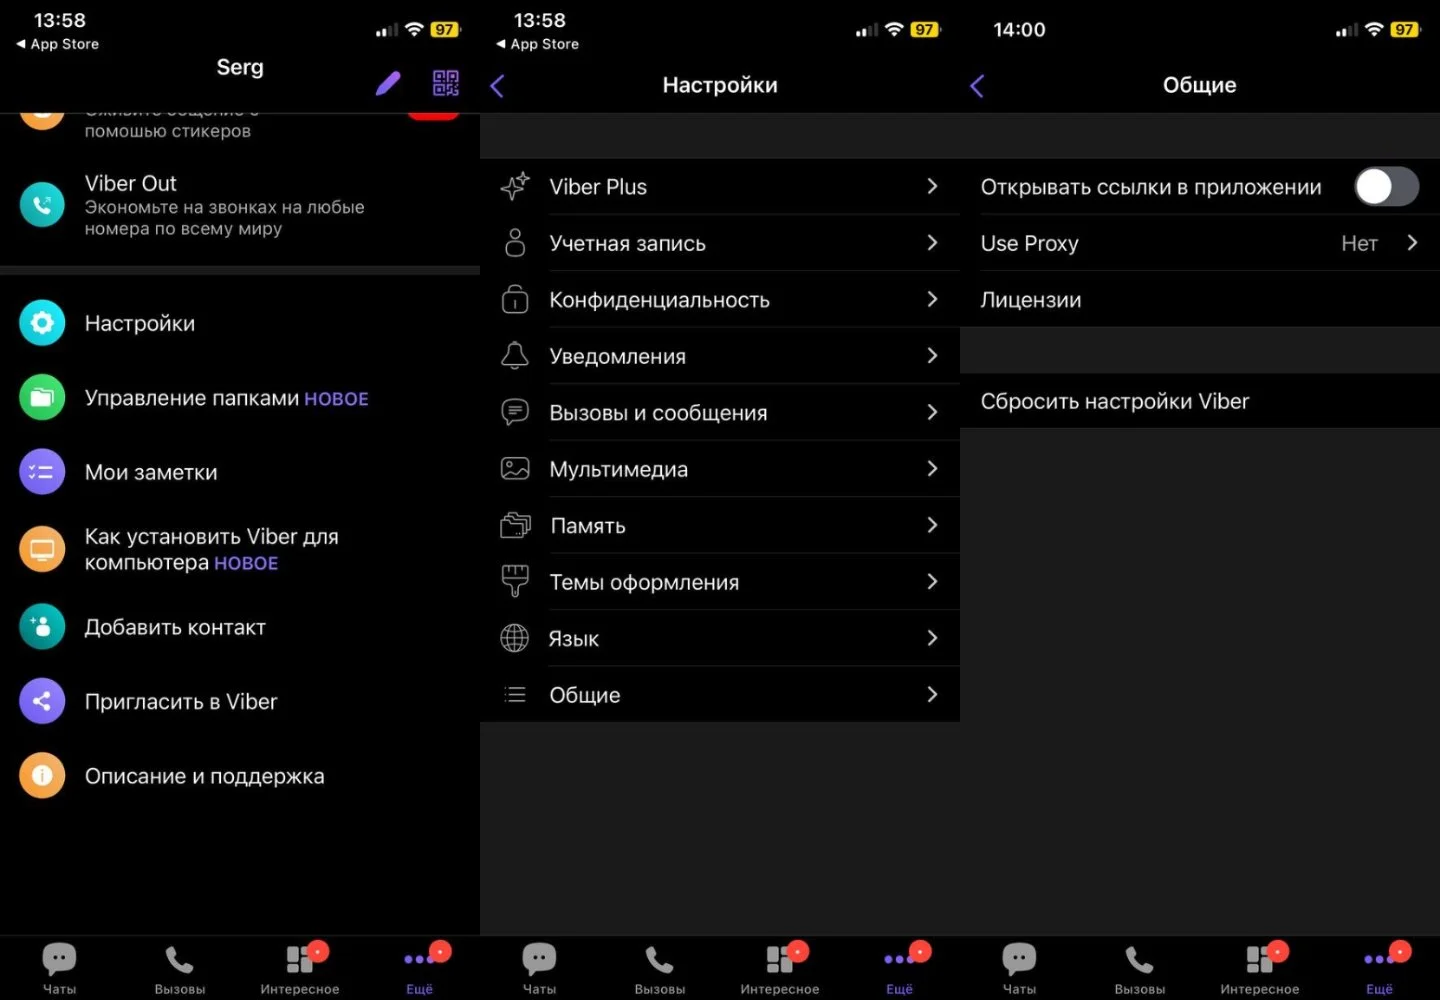
Task: Click the Память folders icon
Action: coord(515,525)
